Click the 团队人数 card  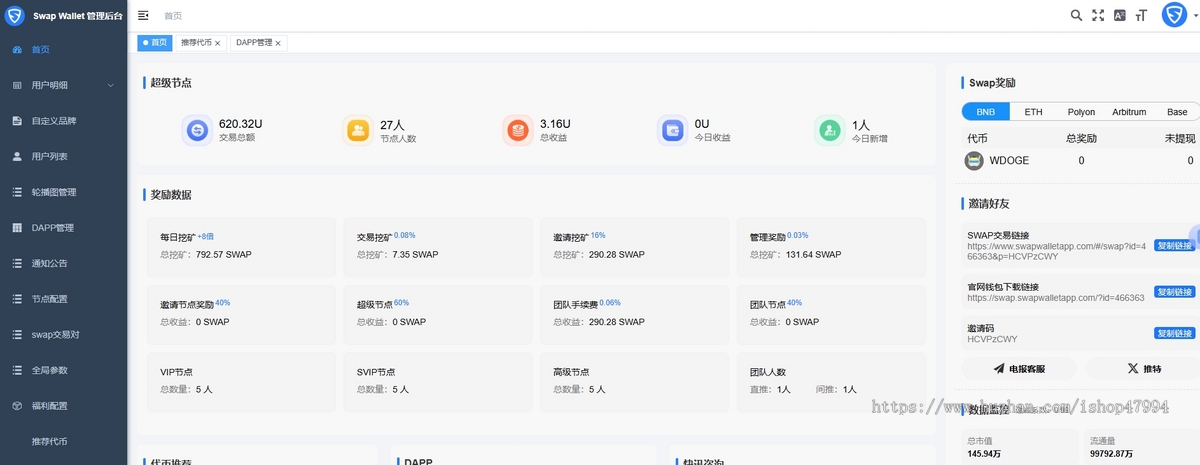831,381
